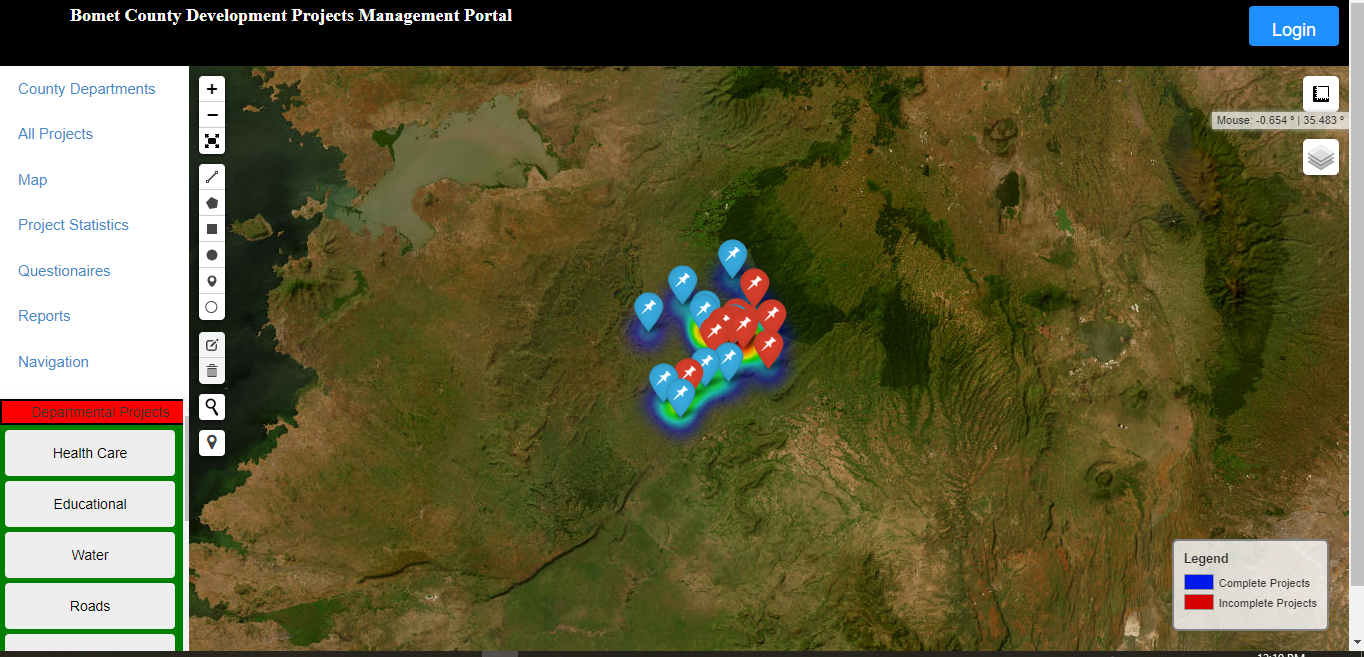Screen dimensions: 1364x657
Task: Click the edit layers tool
Action: point(212,345)
